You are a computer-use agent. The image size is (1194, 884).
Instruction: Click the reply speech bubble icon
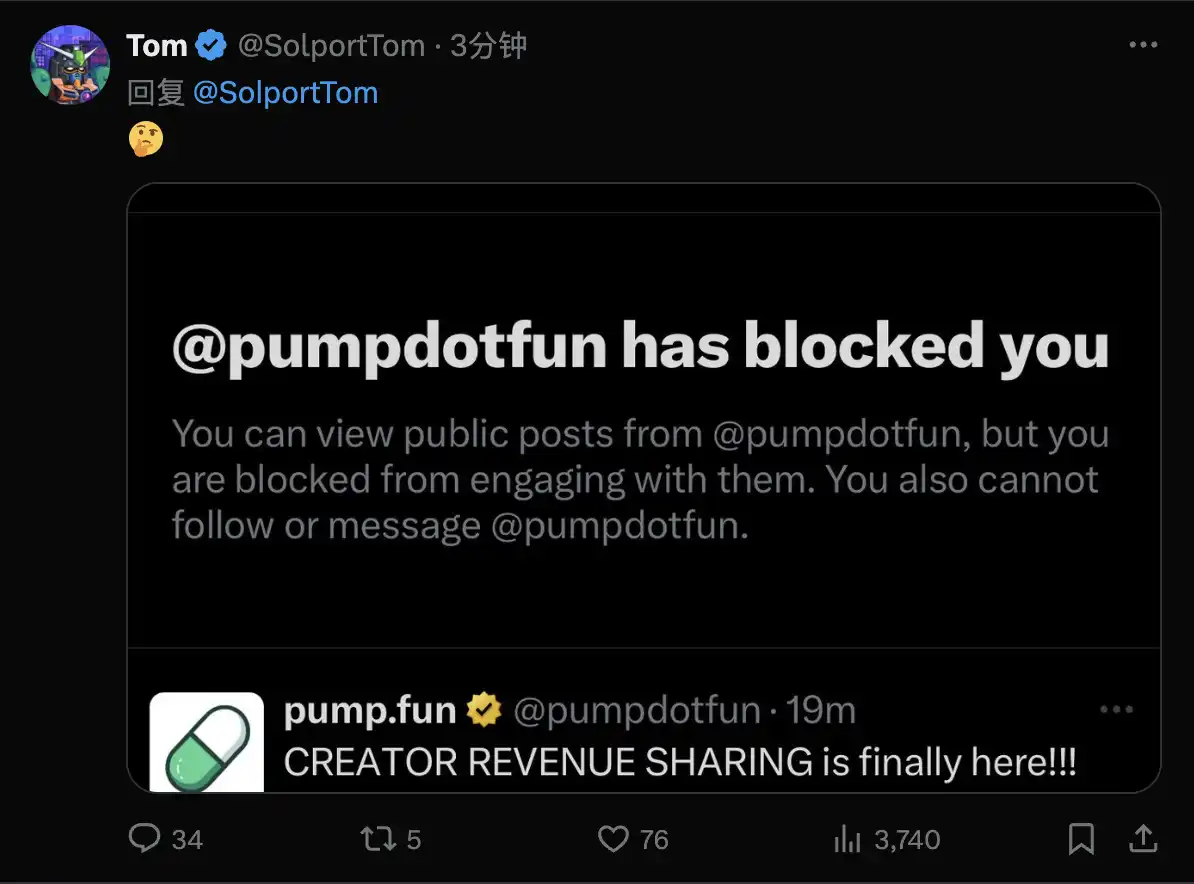click(x=145, y=838)
